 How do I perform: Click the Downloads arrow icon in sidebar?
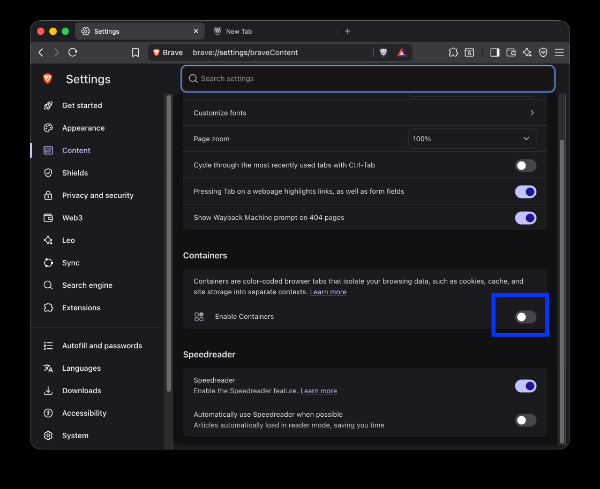[48, 391]
